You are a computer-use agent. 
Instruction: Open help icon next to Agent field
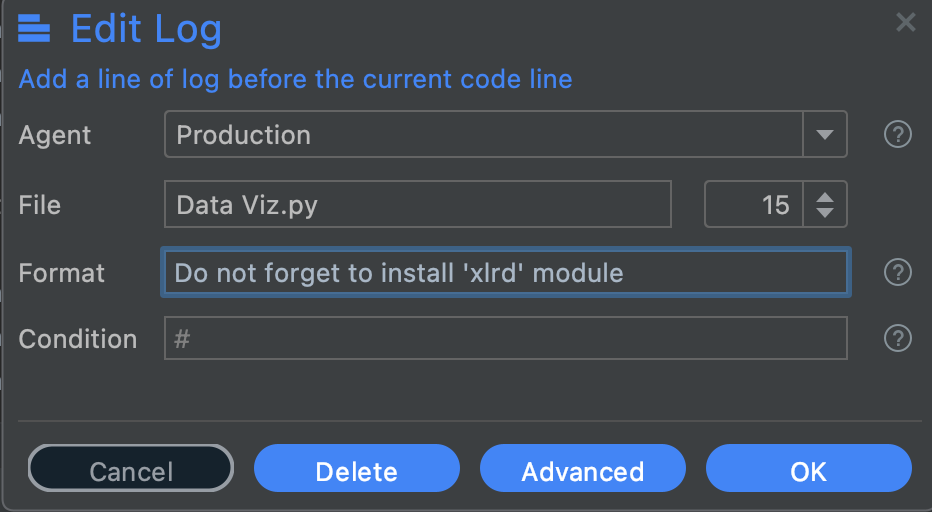(x=898, y=134)
